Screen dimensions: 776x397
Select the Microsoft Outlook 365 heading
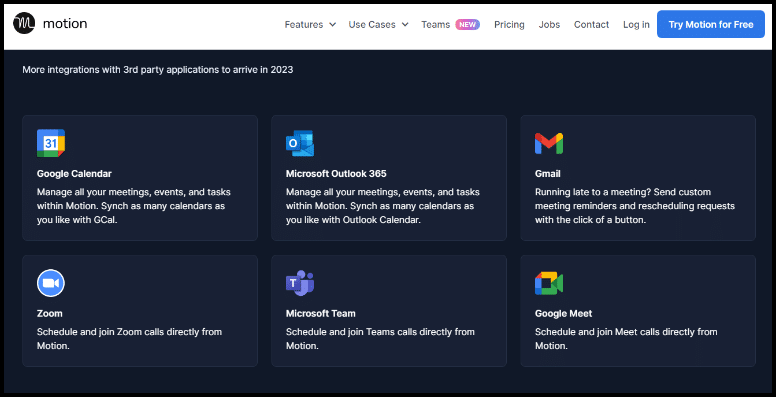pos(336,174)
